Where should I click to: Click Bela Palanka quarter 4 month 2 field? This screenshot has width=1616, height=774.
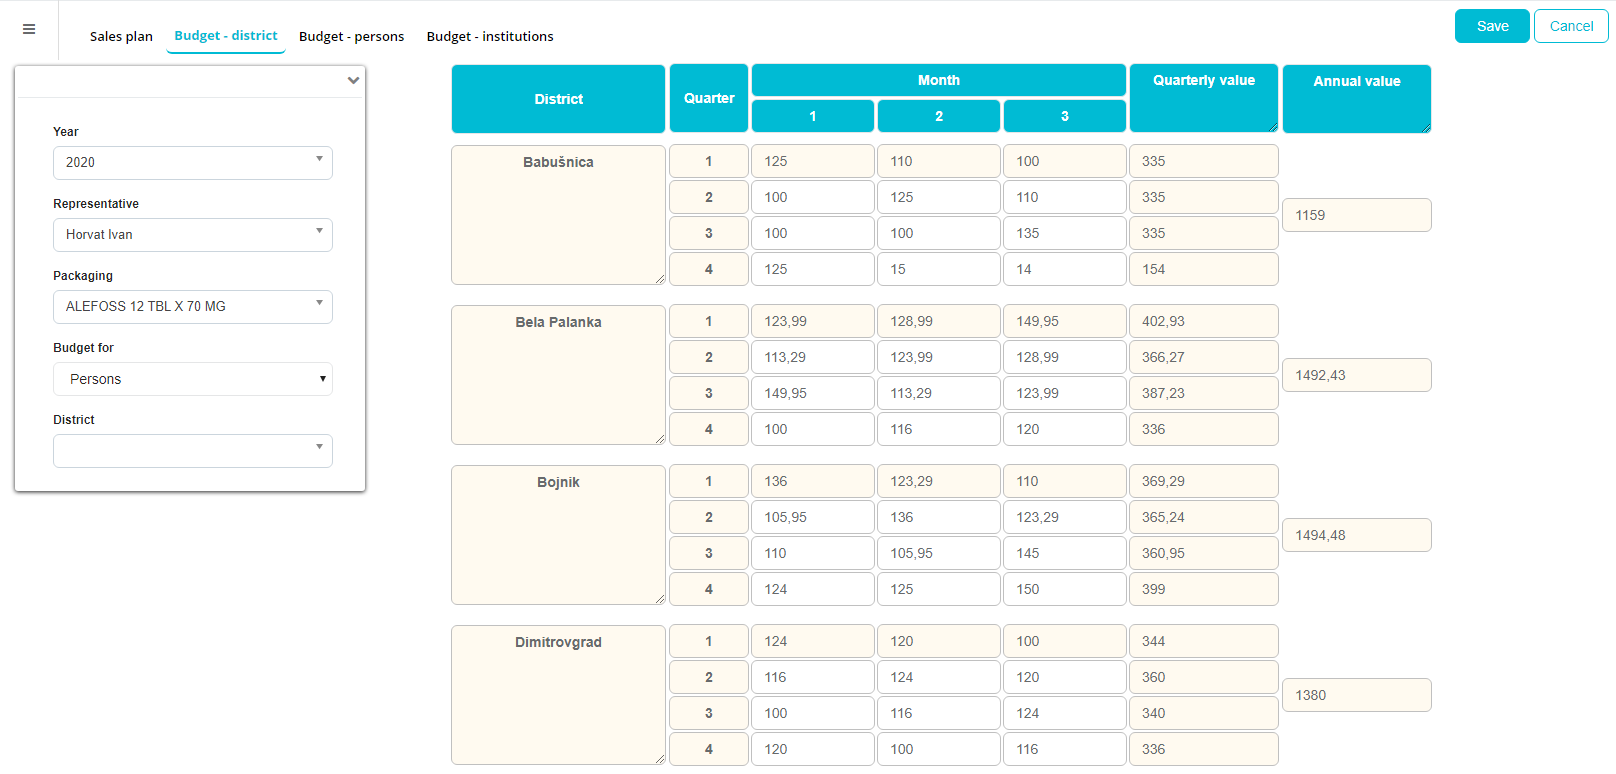click(x=938, y=429)
